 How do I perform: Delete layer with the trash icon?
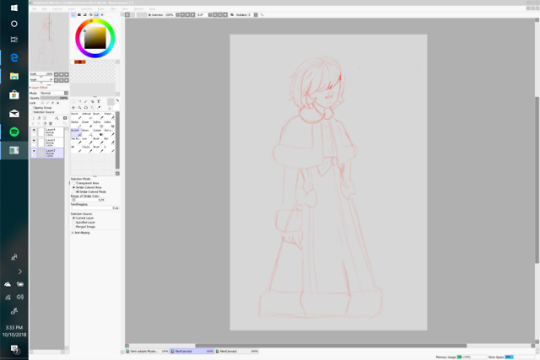click(x=51, y=123)
